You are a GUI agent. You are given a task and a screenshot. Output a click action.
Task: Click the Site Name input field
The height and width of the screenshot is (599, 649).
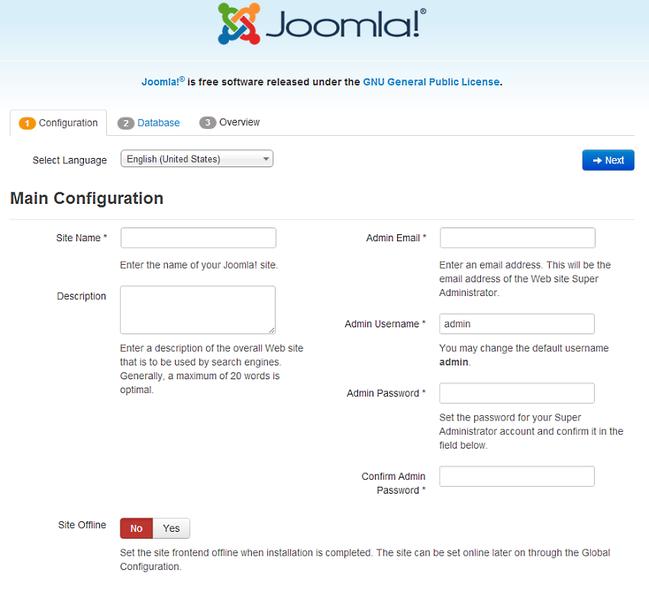pyautogui.click(x=198, y=238)
